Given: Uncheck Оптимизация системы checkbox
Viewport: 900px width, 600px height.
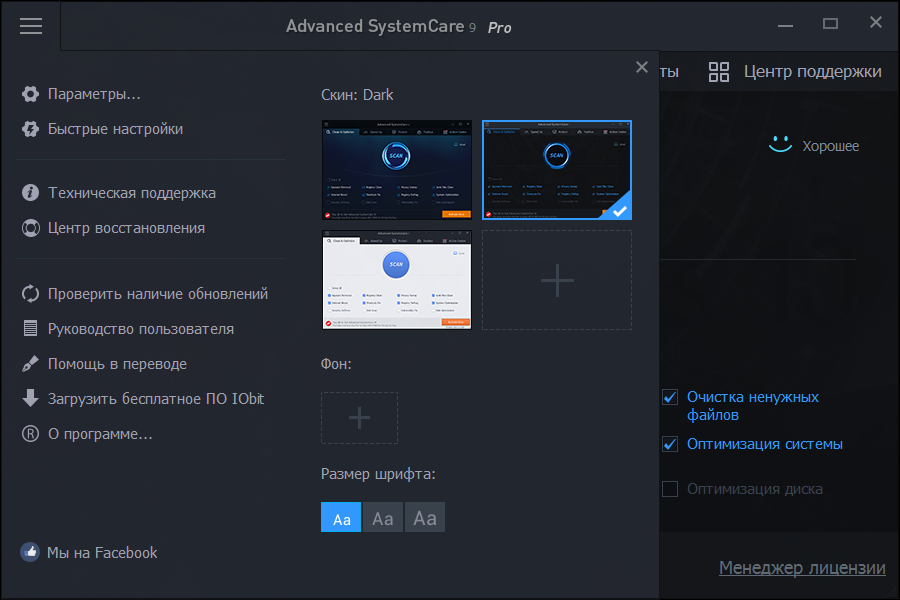Looking at the screenshot, I should tap(670, 444).
